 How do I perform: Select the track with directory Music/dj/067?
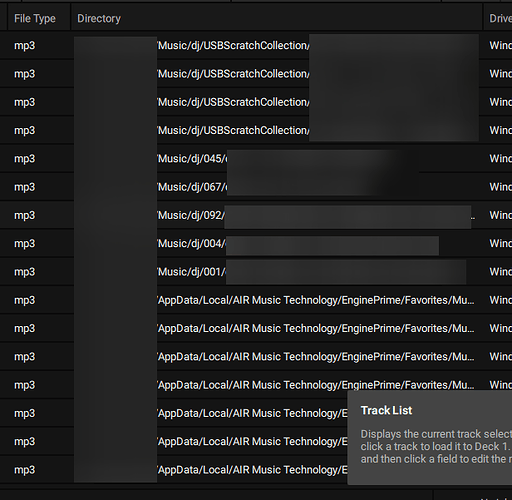[x=256, y=187]
